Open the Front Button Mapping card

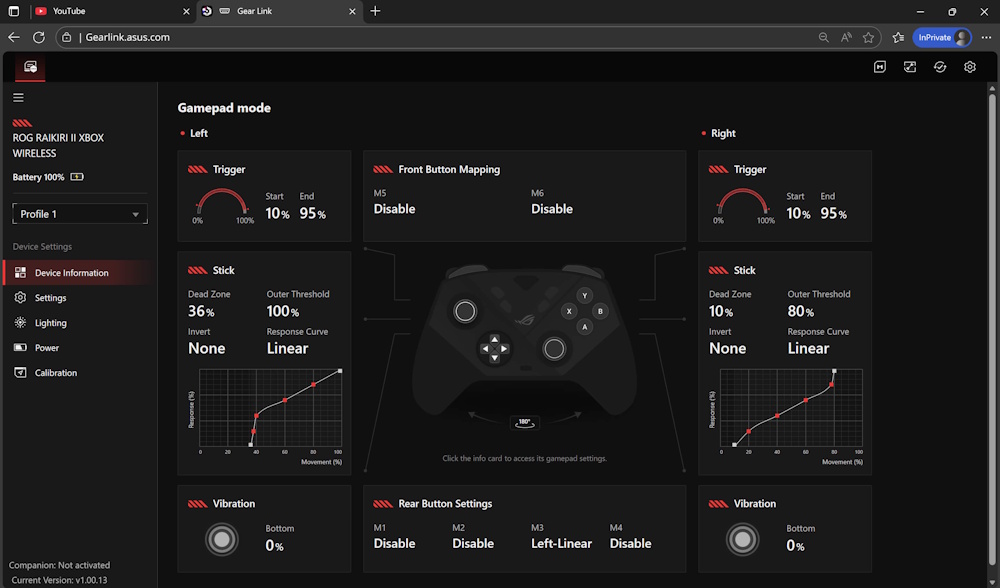(524, 196)
